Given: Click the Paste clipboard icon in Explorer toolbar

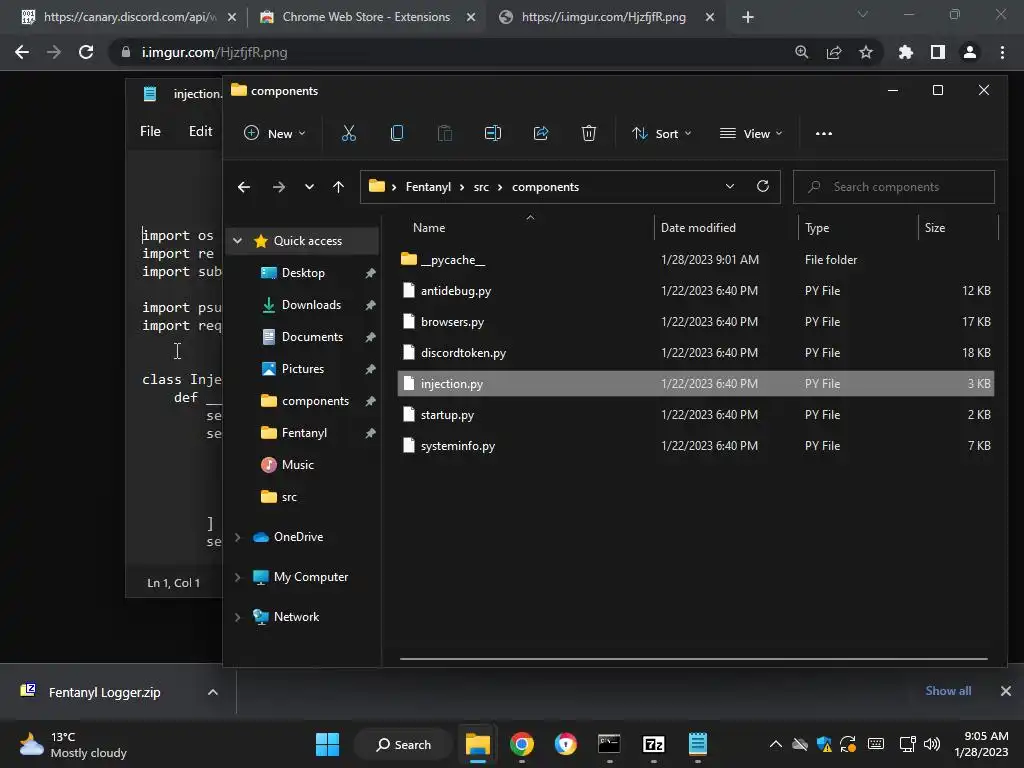Looking at the screenshot, I should click(x=445, y=133).
